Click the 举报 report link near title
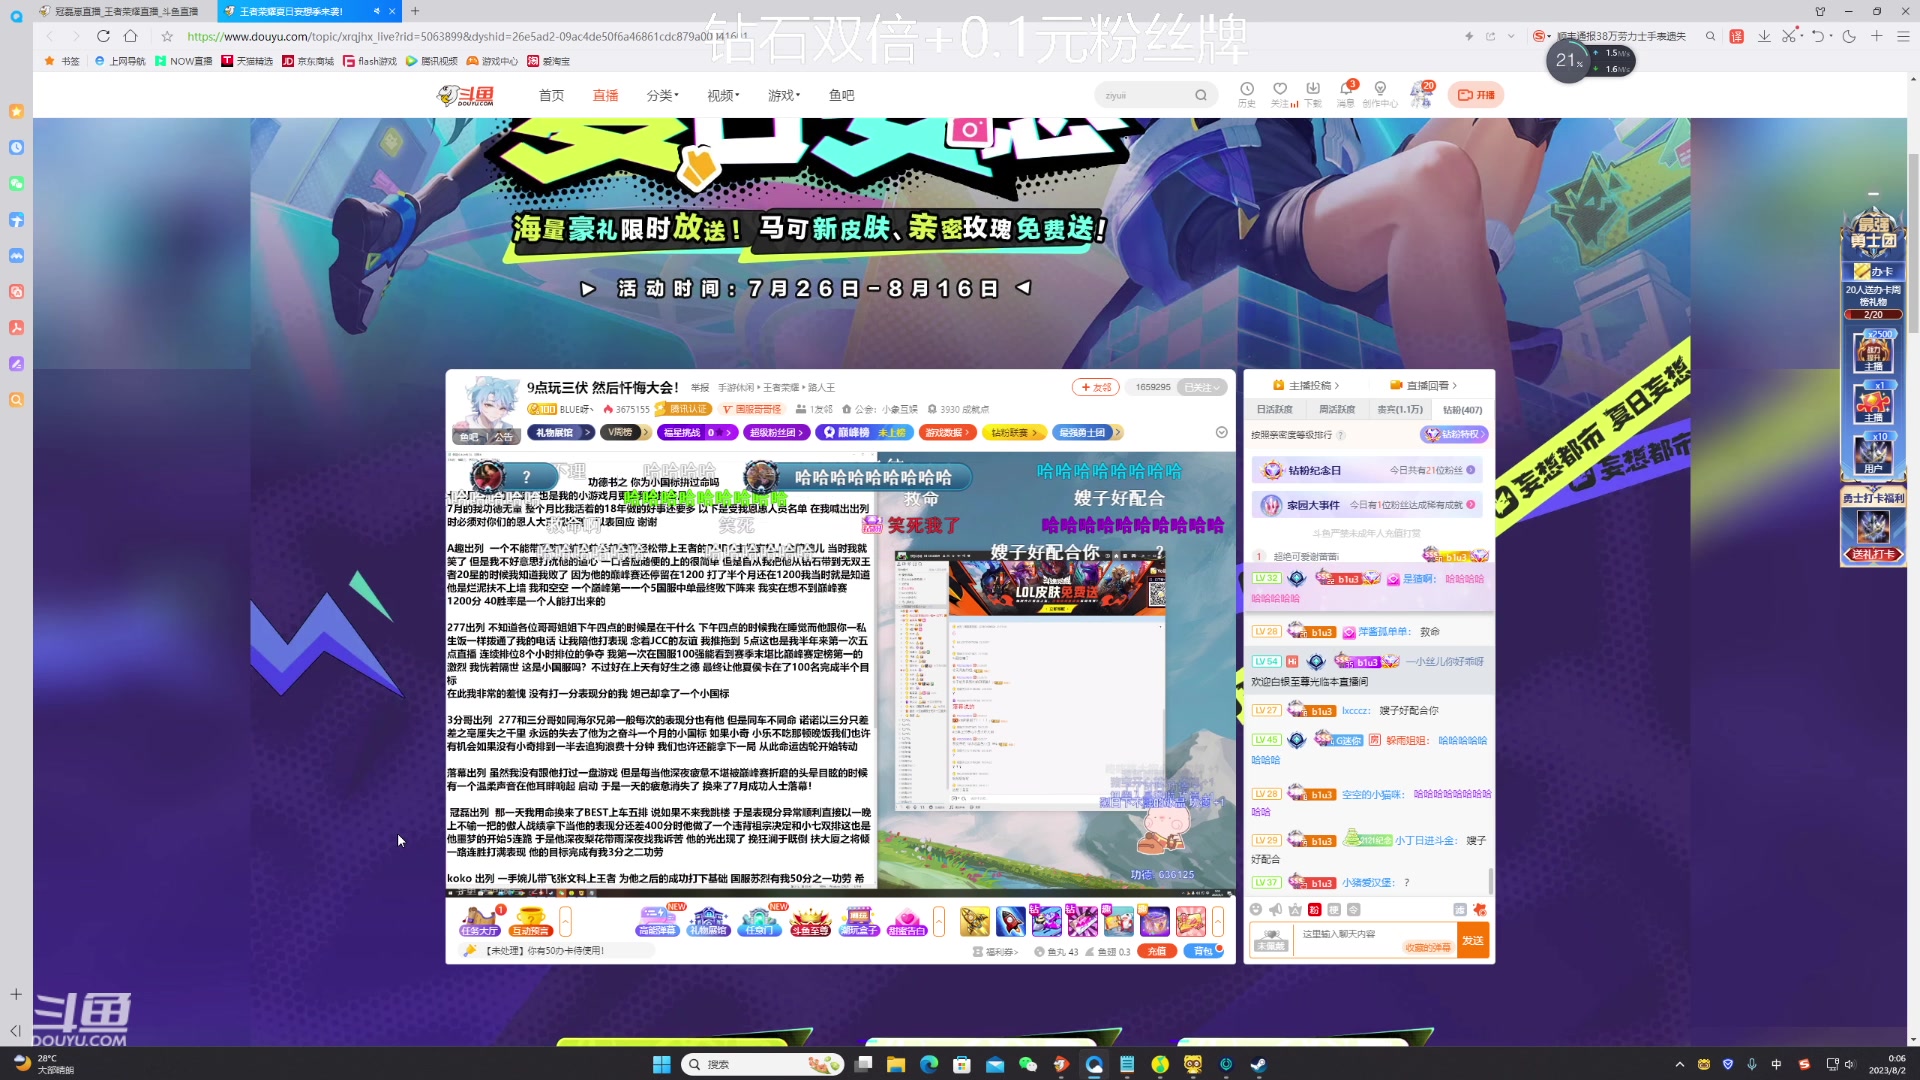Image resolution: width=1920 pixels, height=1080 pixels. (x=700, y=387)
